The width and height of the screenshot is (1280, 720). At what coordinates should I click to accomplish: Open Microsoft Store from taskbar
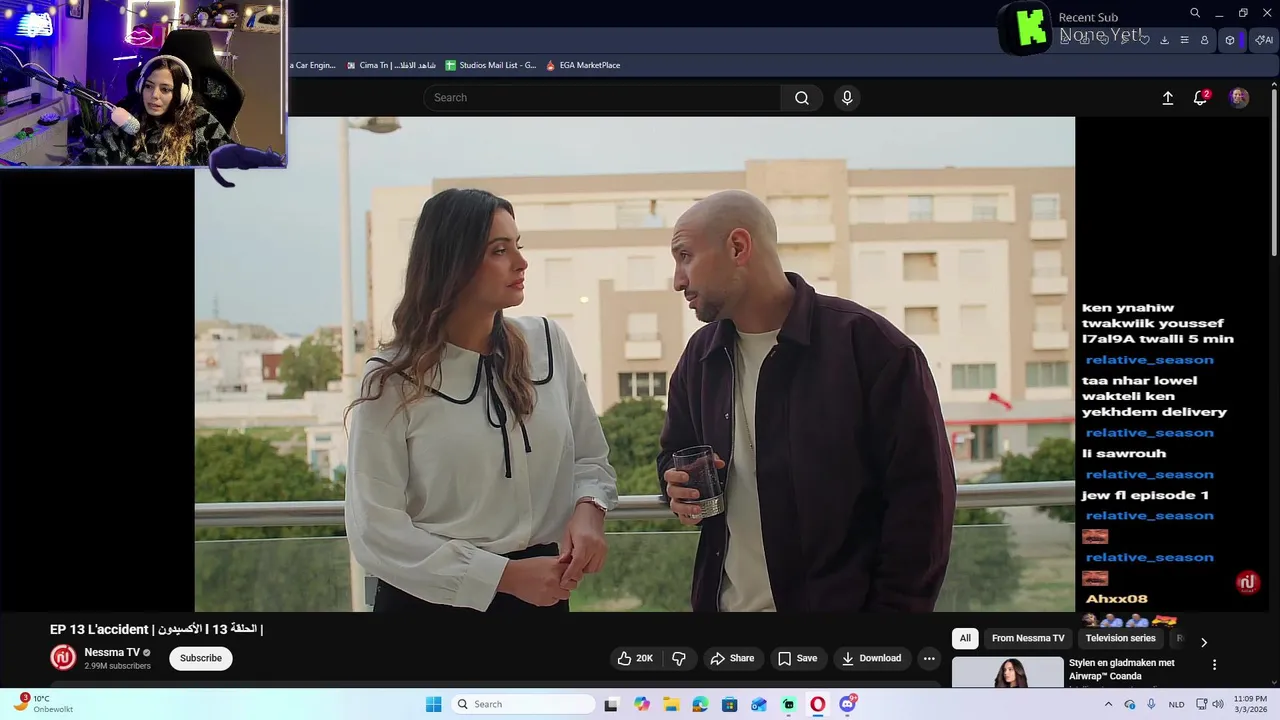pos(730,704)
